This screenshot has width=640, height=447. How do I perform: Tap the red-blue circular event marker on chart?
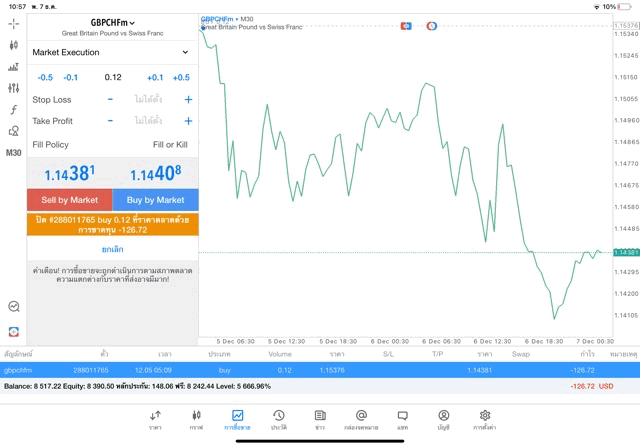431,26
